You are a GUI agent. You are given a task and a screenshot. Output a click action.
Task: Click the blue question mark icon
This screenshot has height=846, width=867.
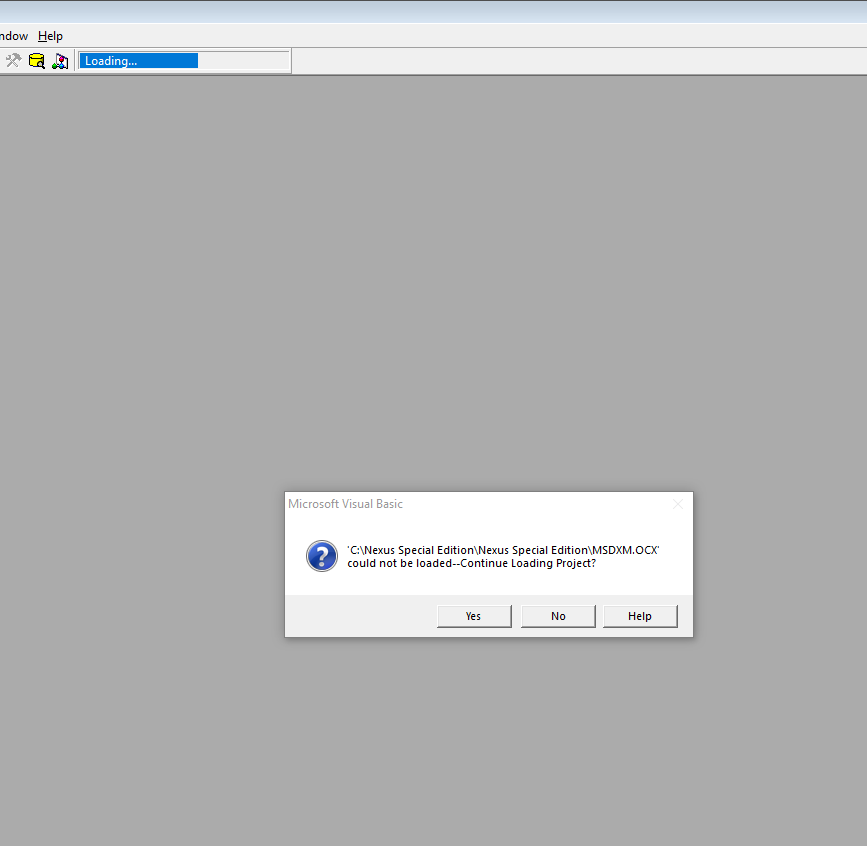point(322,556)
